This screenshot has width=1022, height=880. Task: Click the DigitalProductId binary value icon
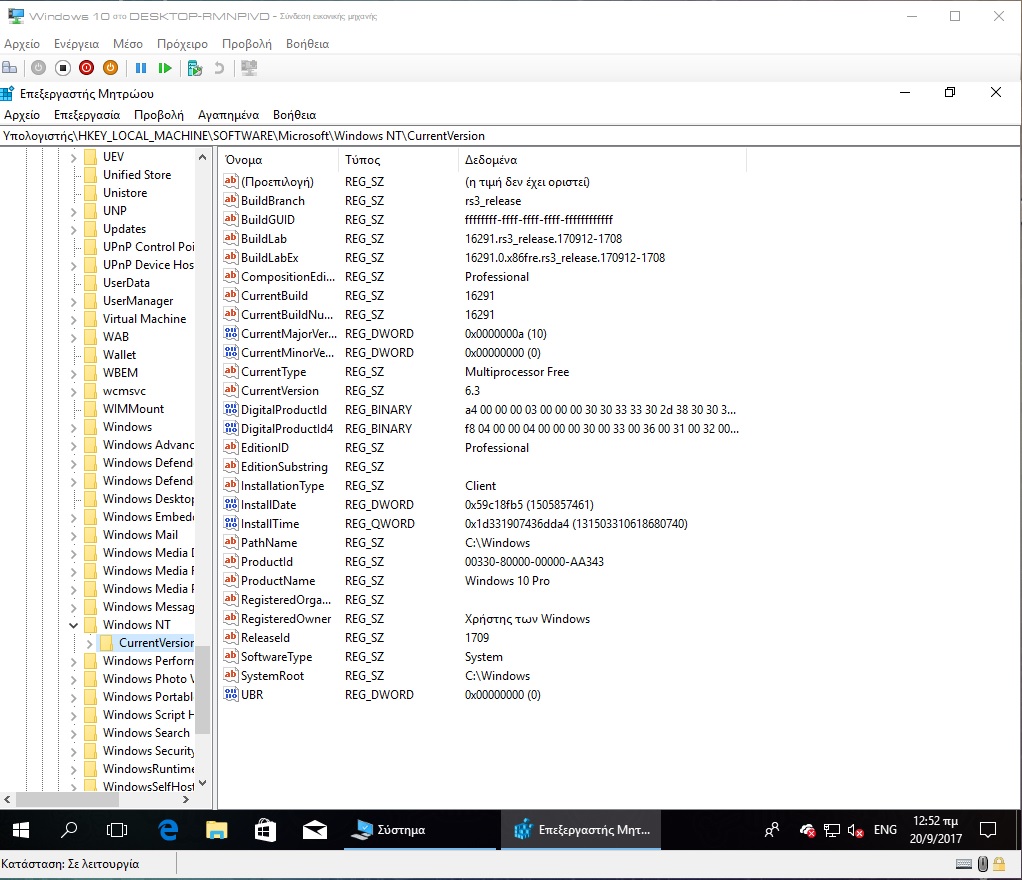[x=231, y=409]
